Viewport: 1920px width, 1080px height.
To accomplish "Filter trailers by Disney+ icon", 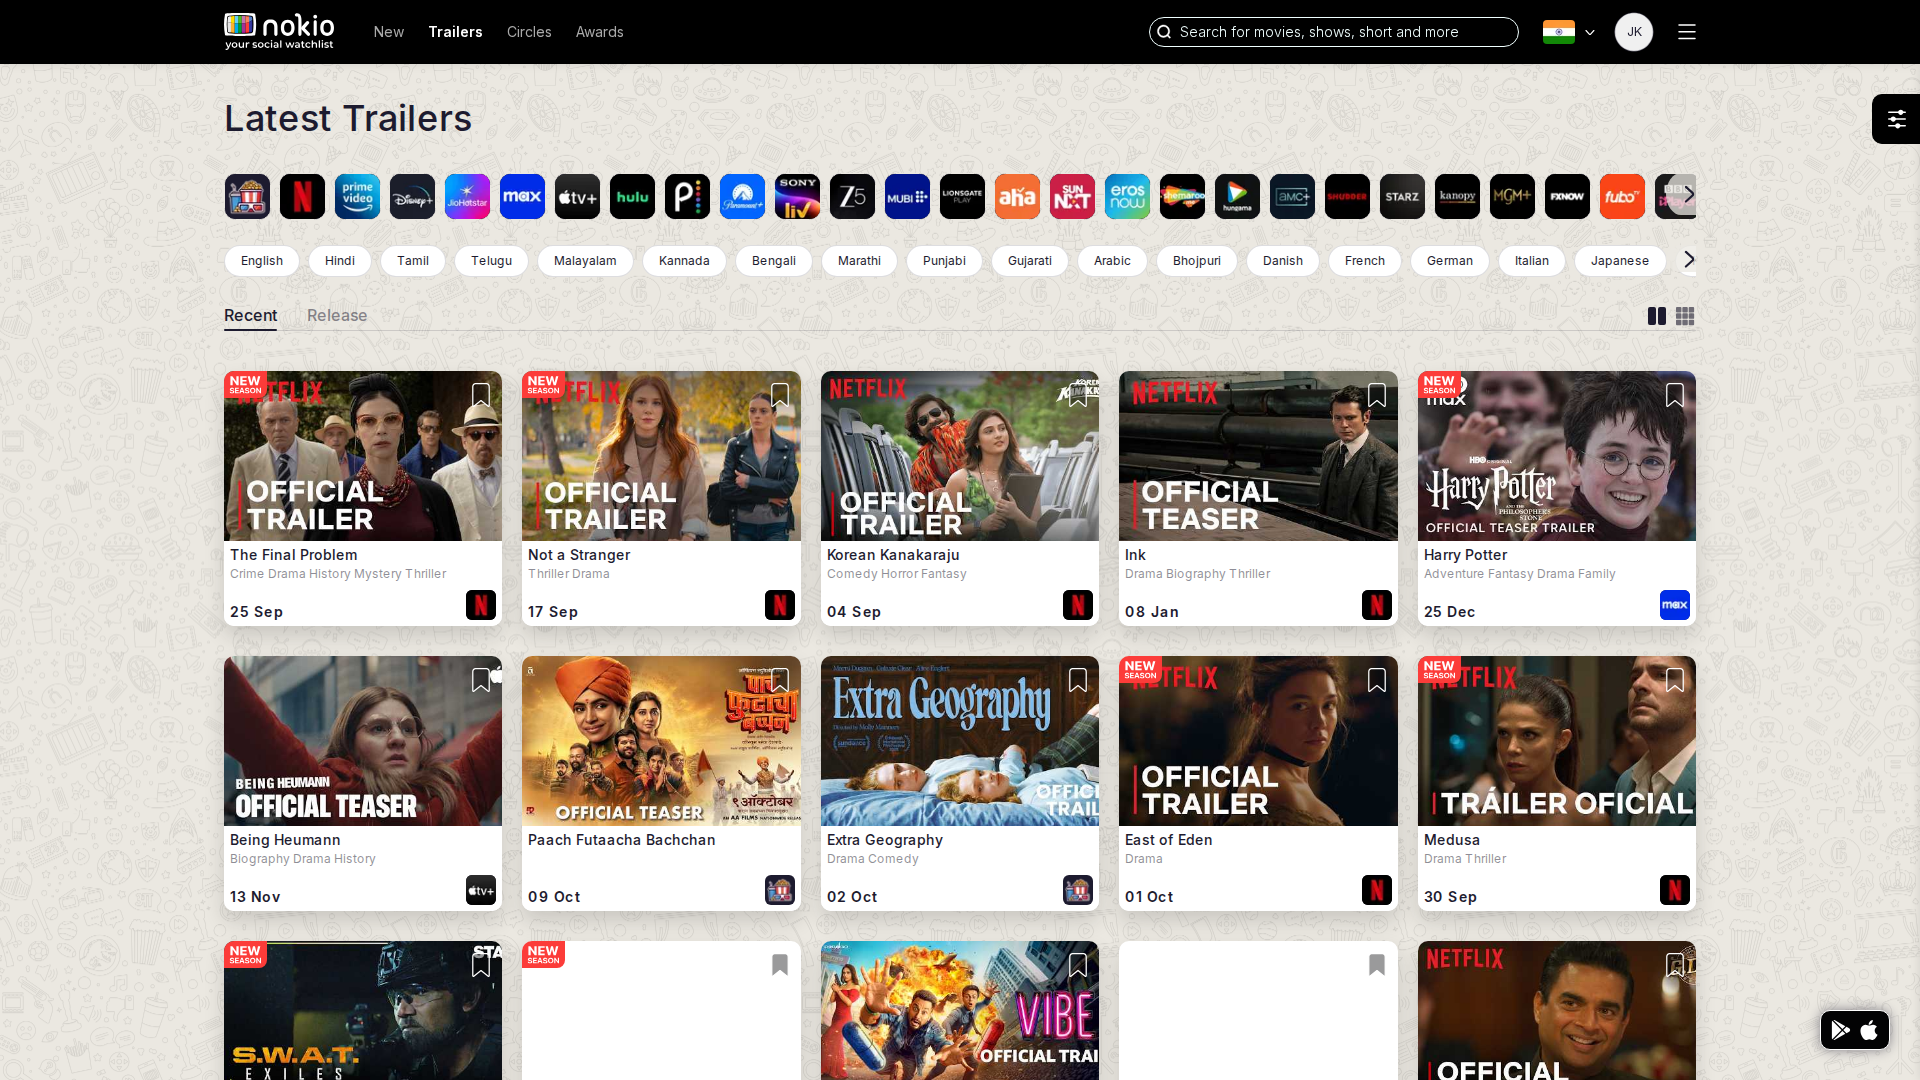I will coord(412,197).
